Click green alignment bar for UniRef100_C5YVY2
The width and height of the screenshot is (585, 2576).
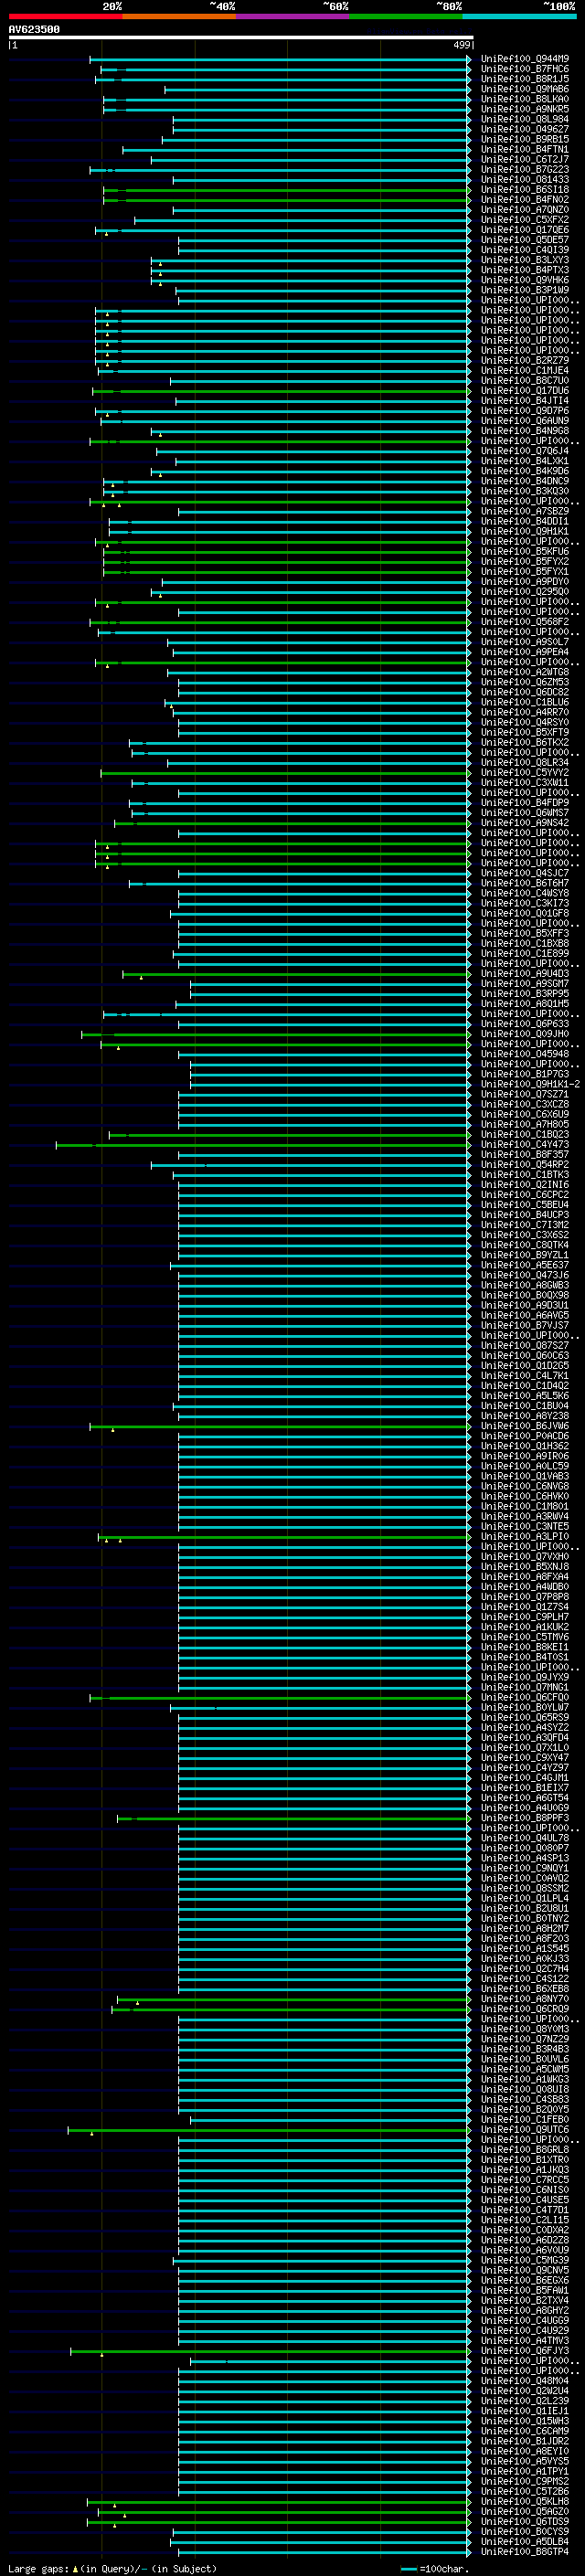[x=285, y=773]
